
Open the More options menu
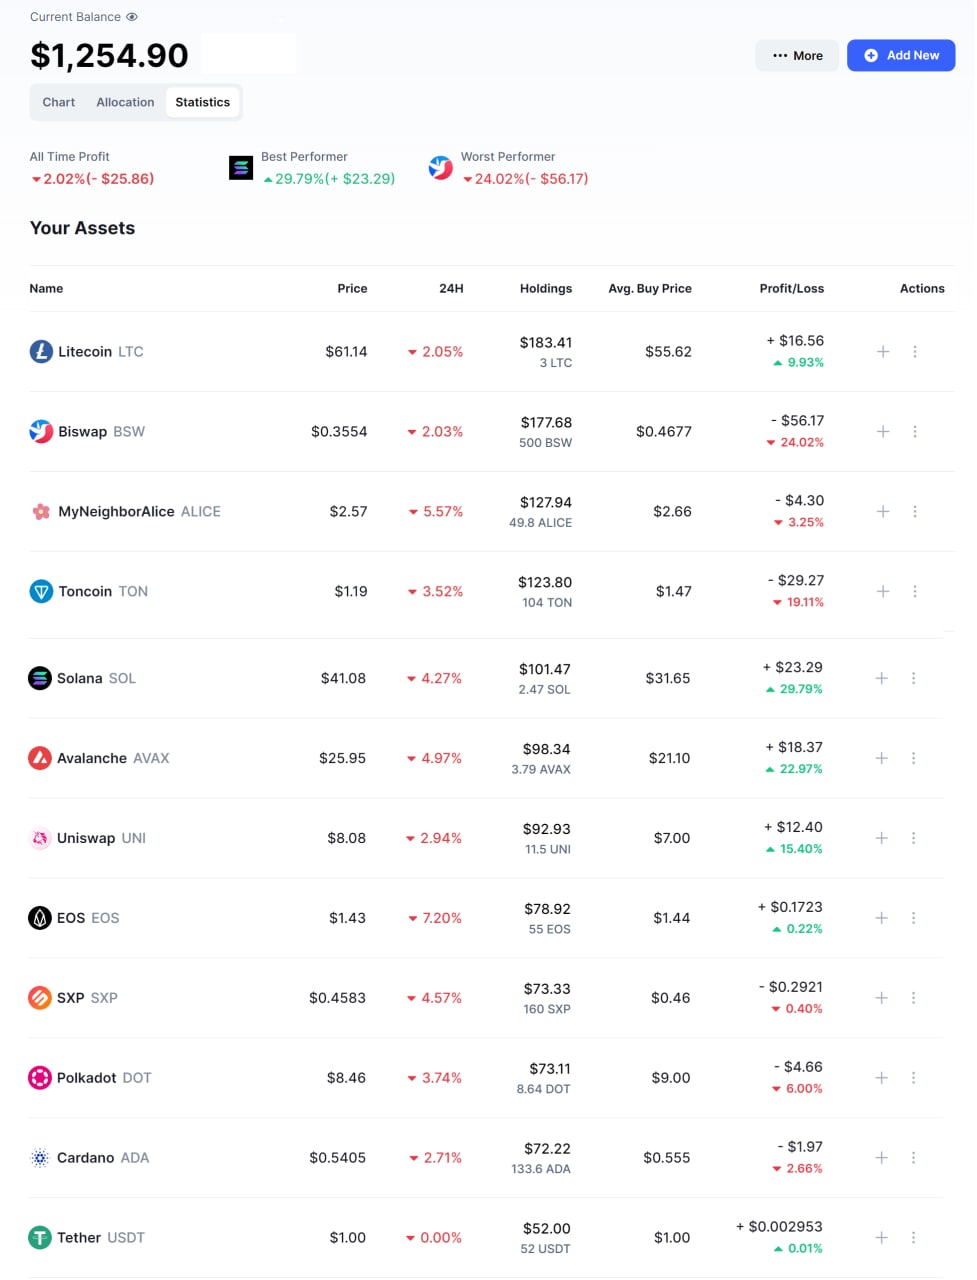point(797,56)
